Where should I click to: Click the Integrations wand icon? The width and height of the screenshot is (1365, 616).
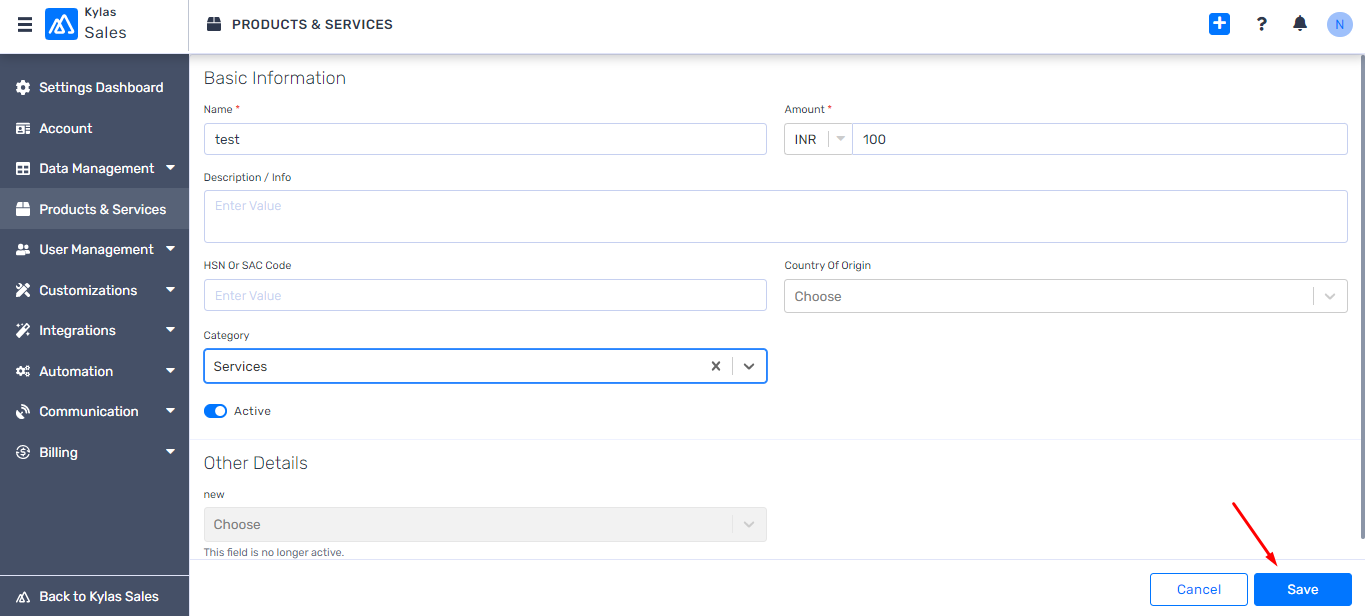pyautogui.click(x=23, y=331)
